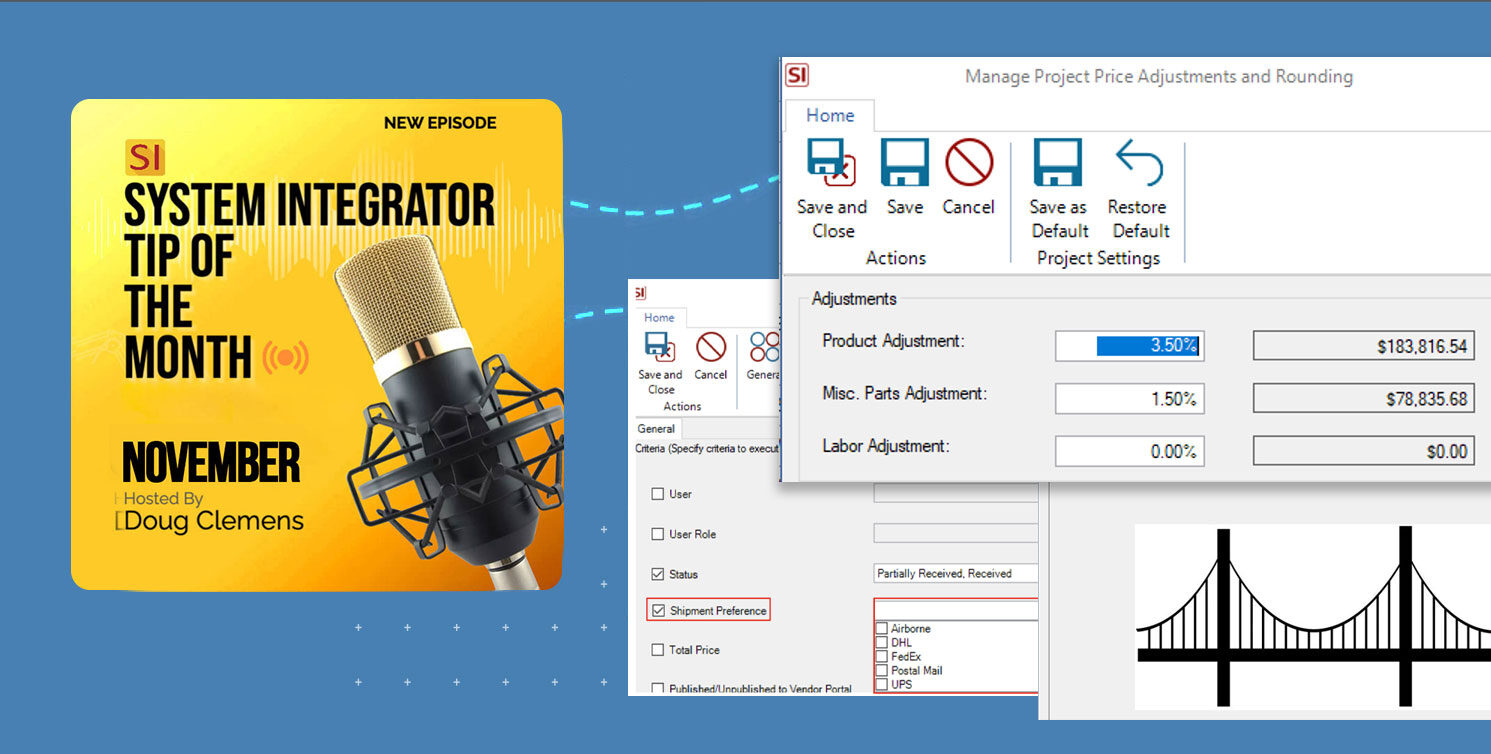
Task: Click Cancel in the Price Adjustments window
Action: [x=968, y=177]
